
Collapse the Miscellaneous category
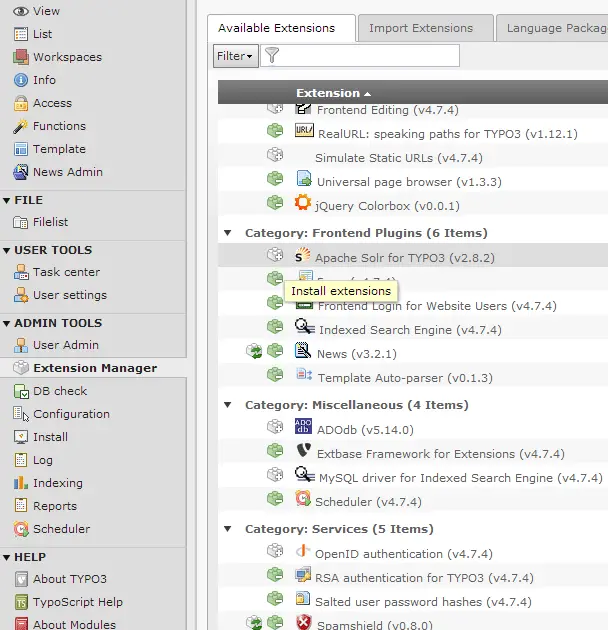click(228, 405)
